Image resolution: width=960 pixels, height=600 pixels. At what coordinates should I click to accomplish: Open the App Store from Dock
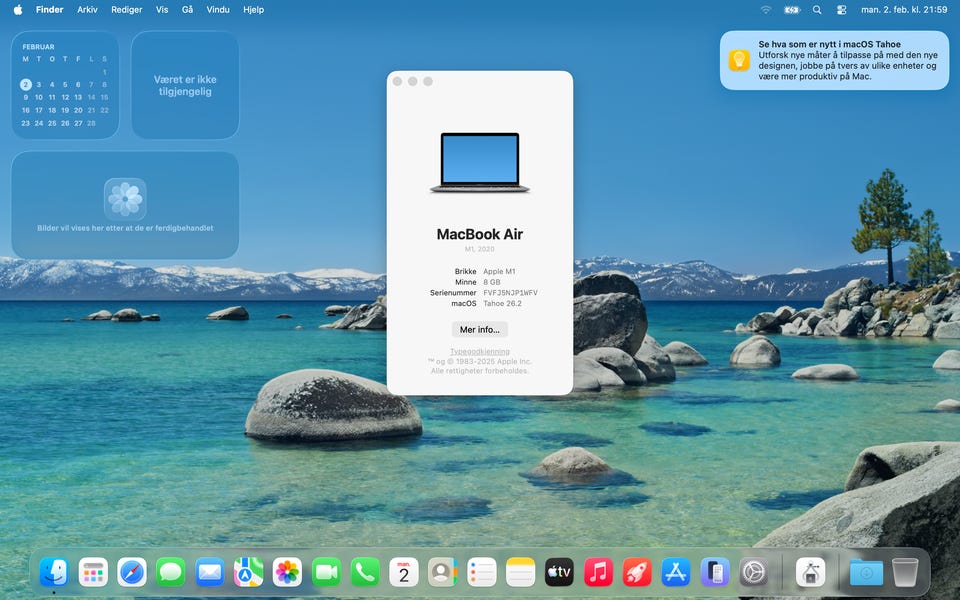pos(676,572)
